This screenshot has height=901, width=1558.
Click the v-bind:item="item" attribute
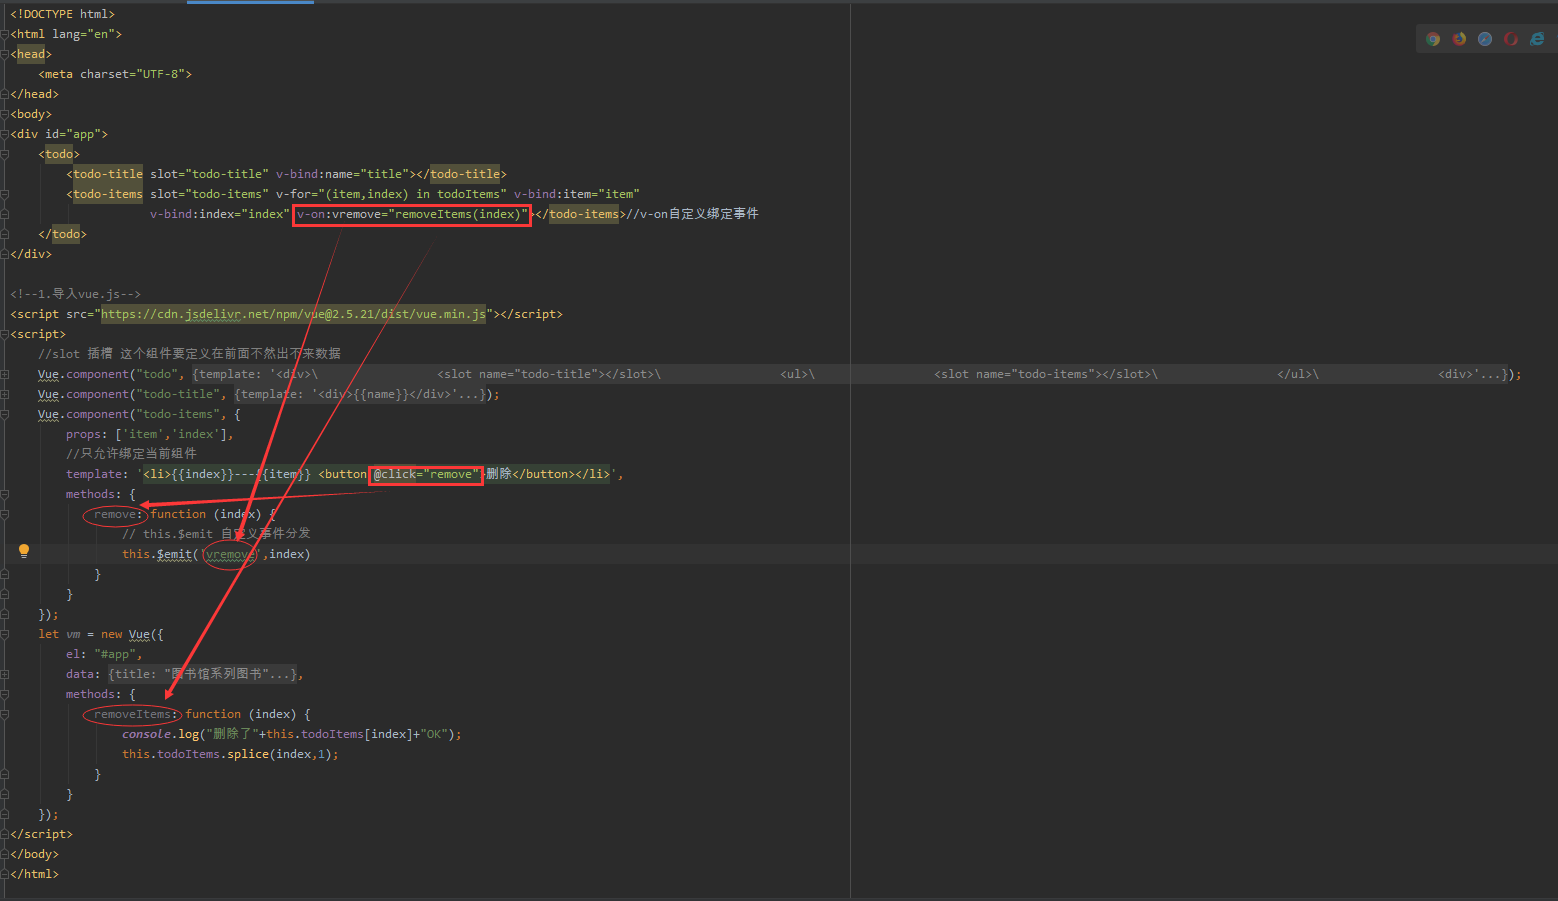[577, 194]
